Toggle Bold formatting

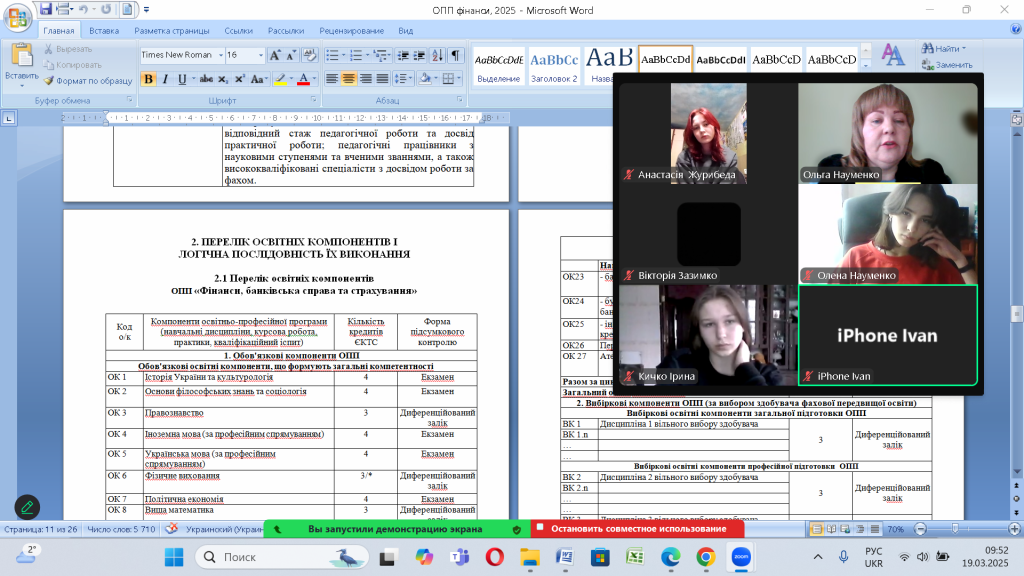(148, 79)
